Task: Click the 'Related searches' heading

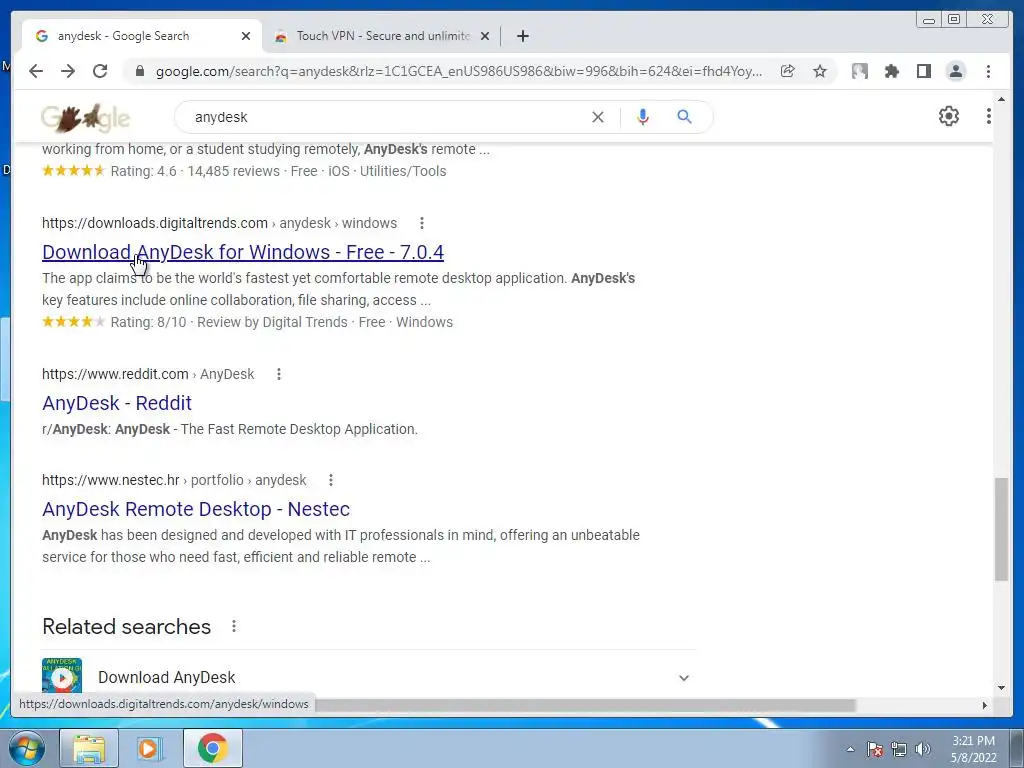Action: coord(126,626)
